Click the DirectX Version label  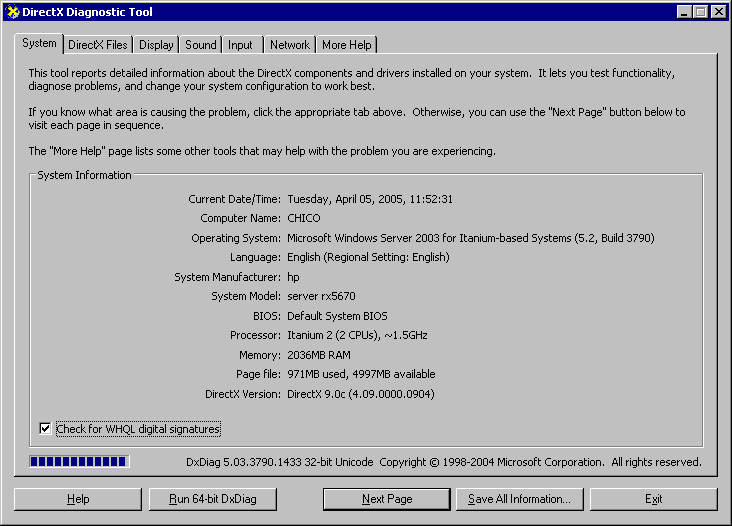243,394
